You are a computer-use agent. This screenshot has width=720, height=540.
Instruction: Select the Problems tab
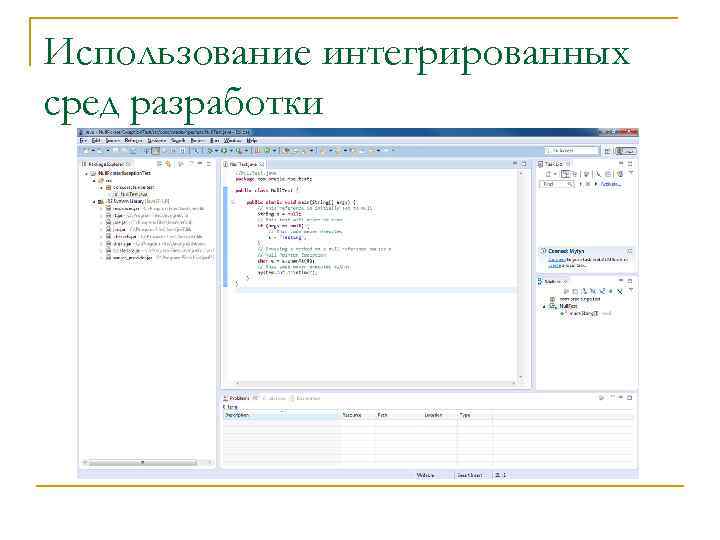click(239, 398)
